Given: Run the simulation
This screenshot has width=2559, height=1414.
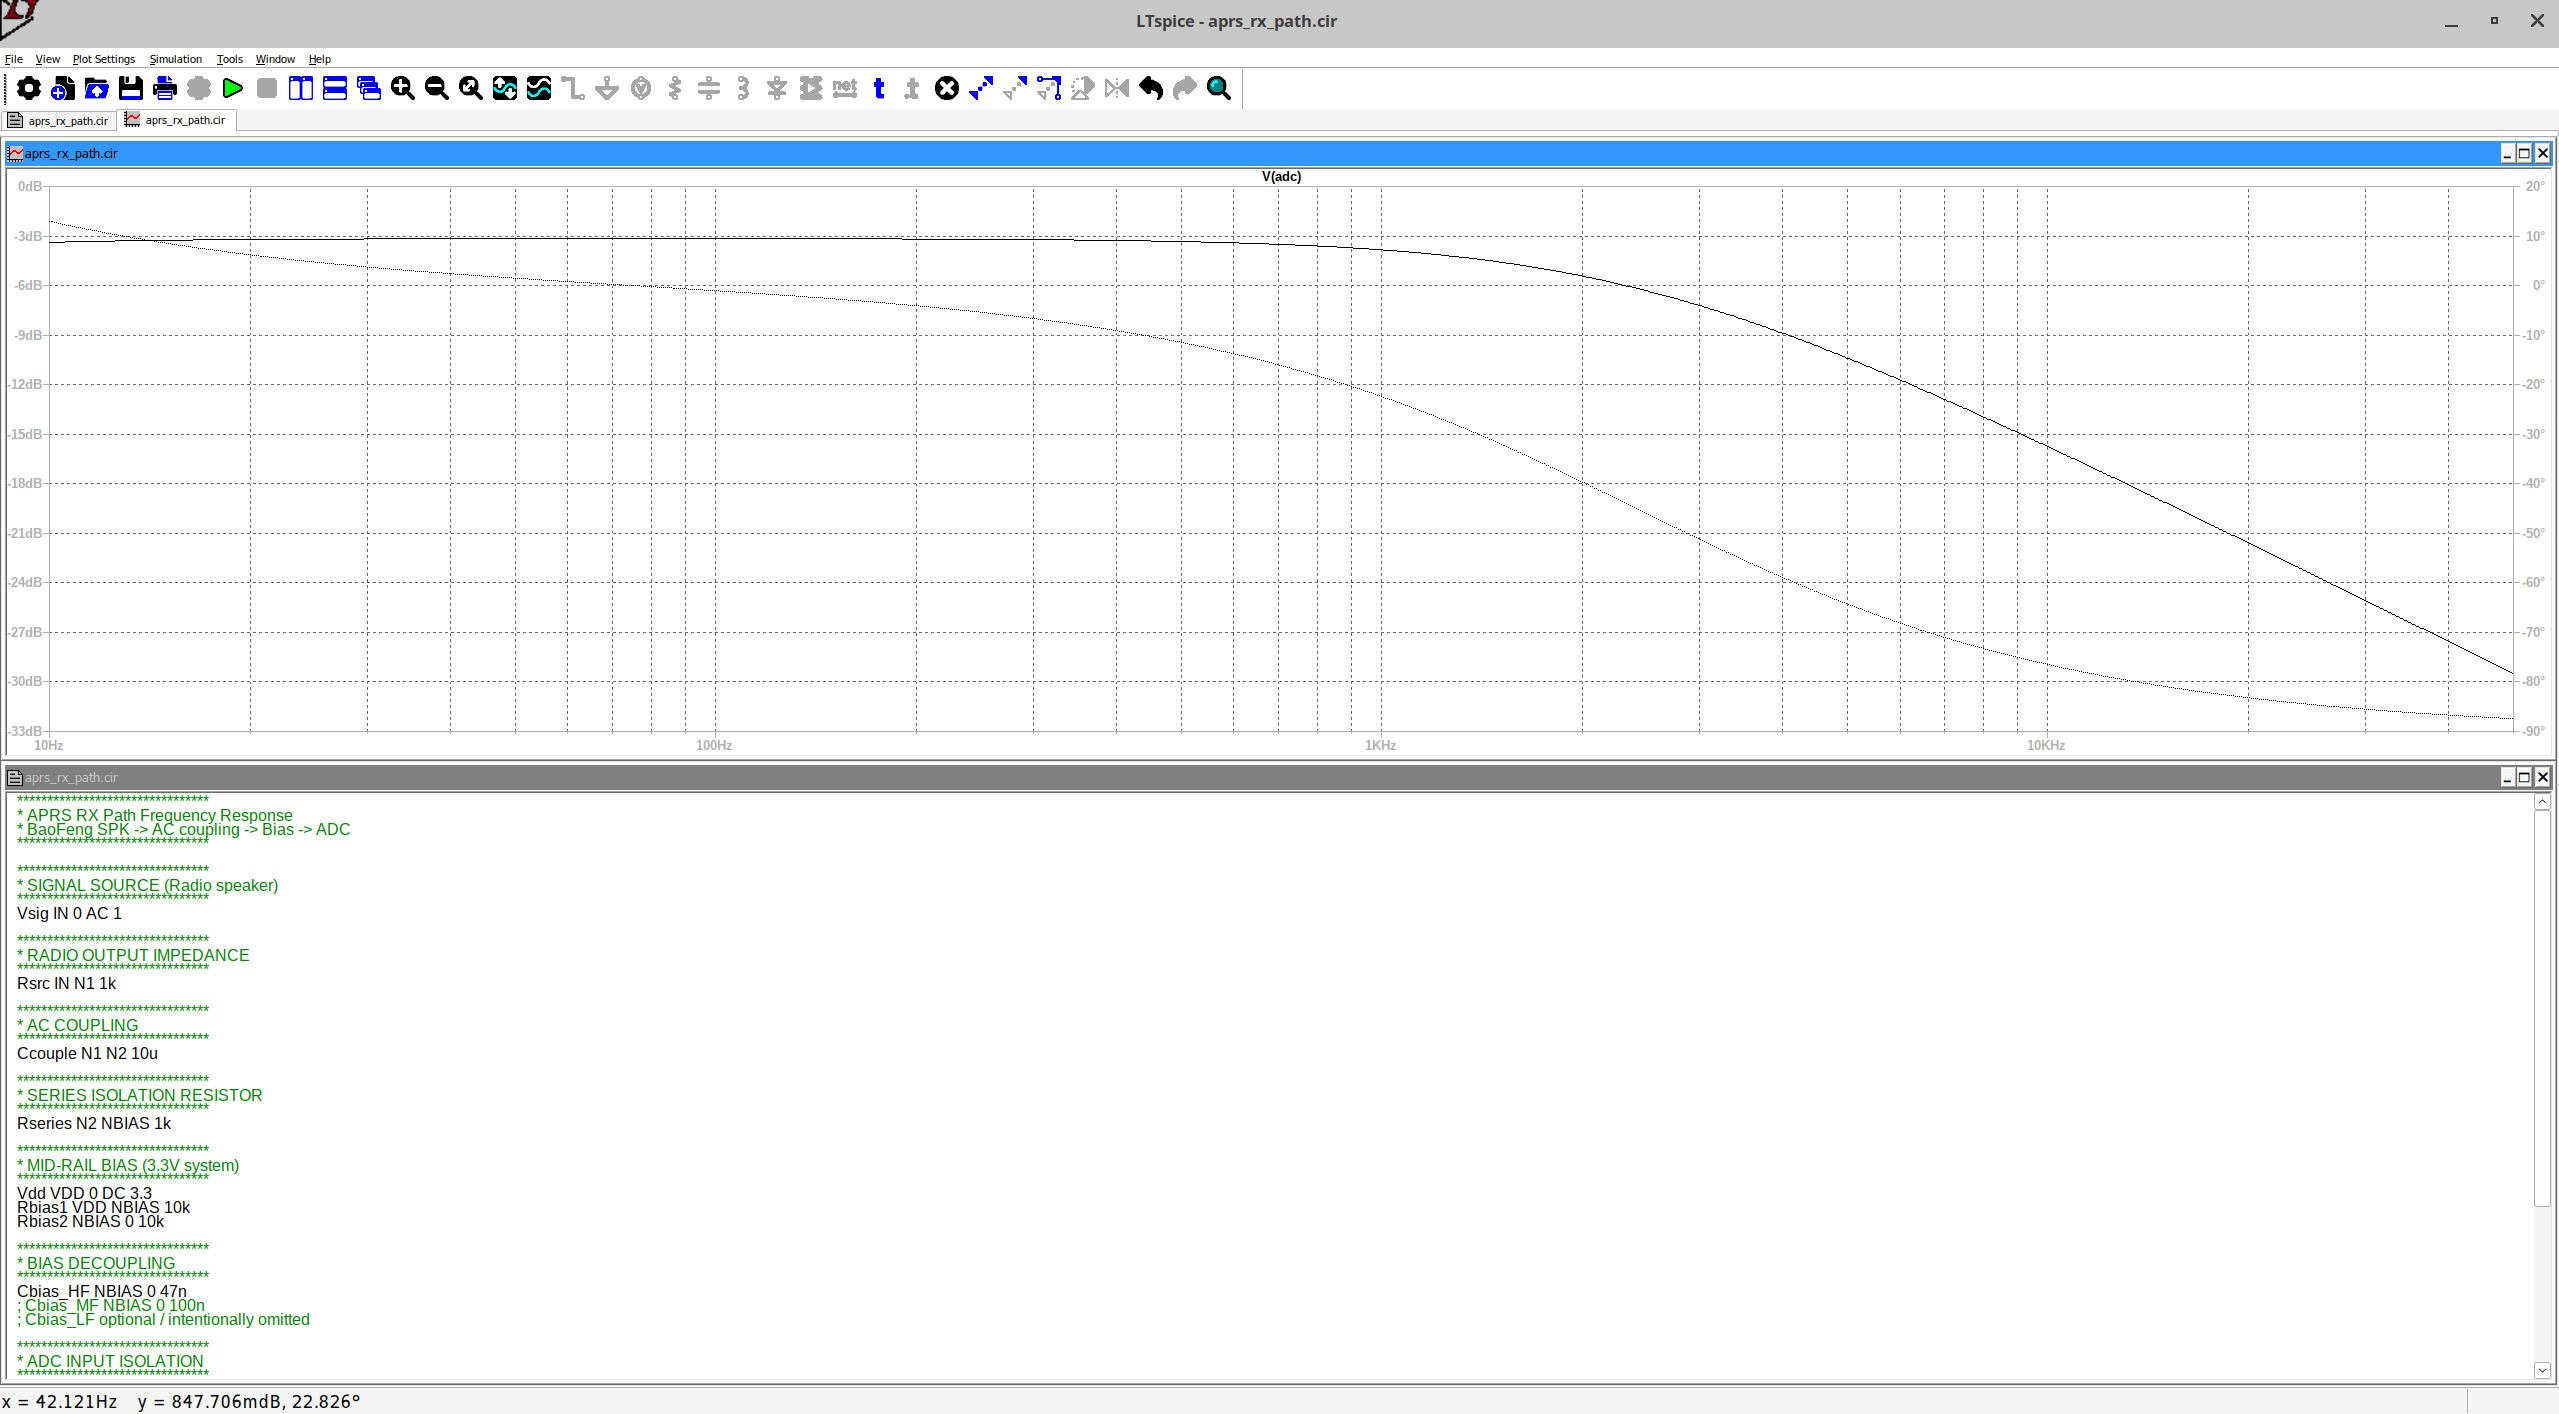Looking at the screenshot, I should (232, 88).
